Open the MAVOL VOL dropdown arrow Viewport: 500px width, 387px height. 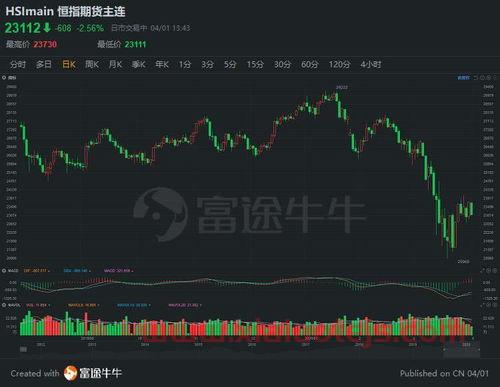click(49, 305)
